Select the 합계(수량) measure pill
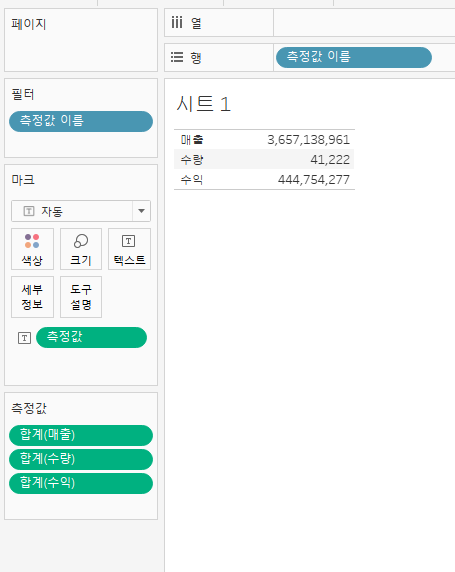455x572 pixels. 81,459
